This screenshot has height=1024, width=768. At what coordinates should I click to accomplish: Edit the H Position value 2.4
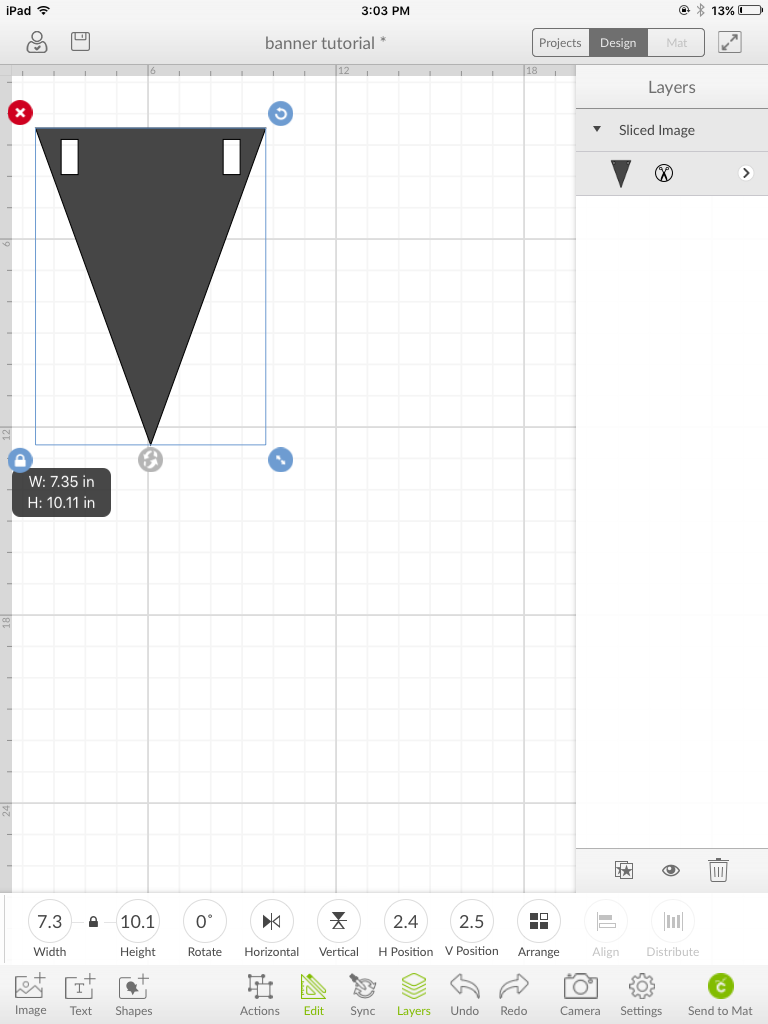(406, 921)
